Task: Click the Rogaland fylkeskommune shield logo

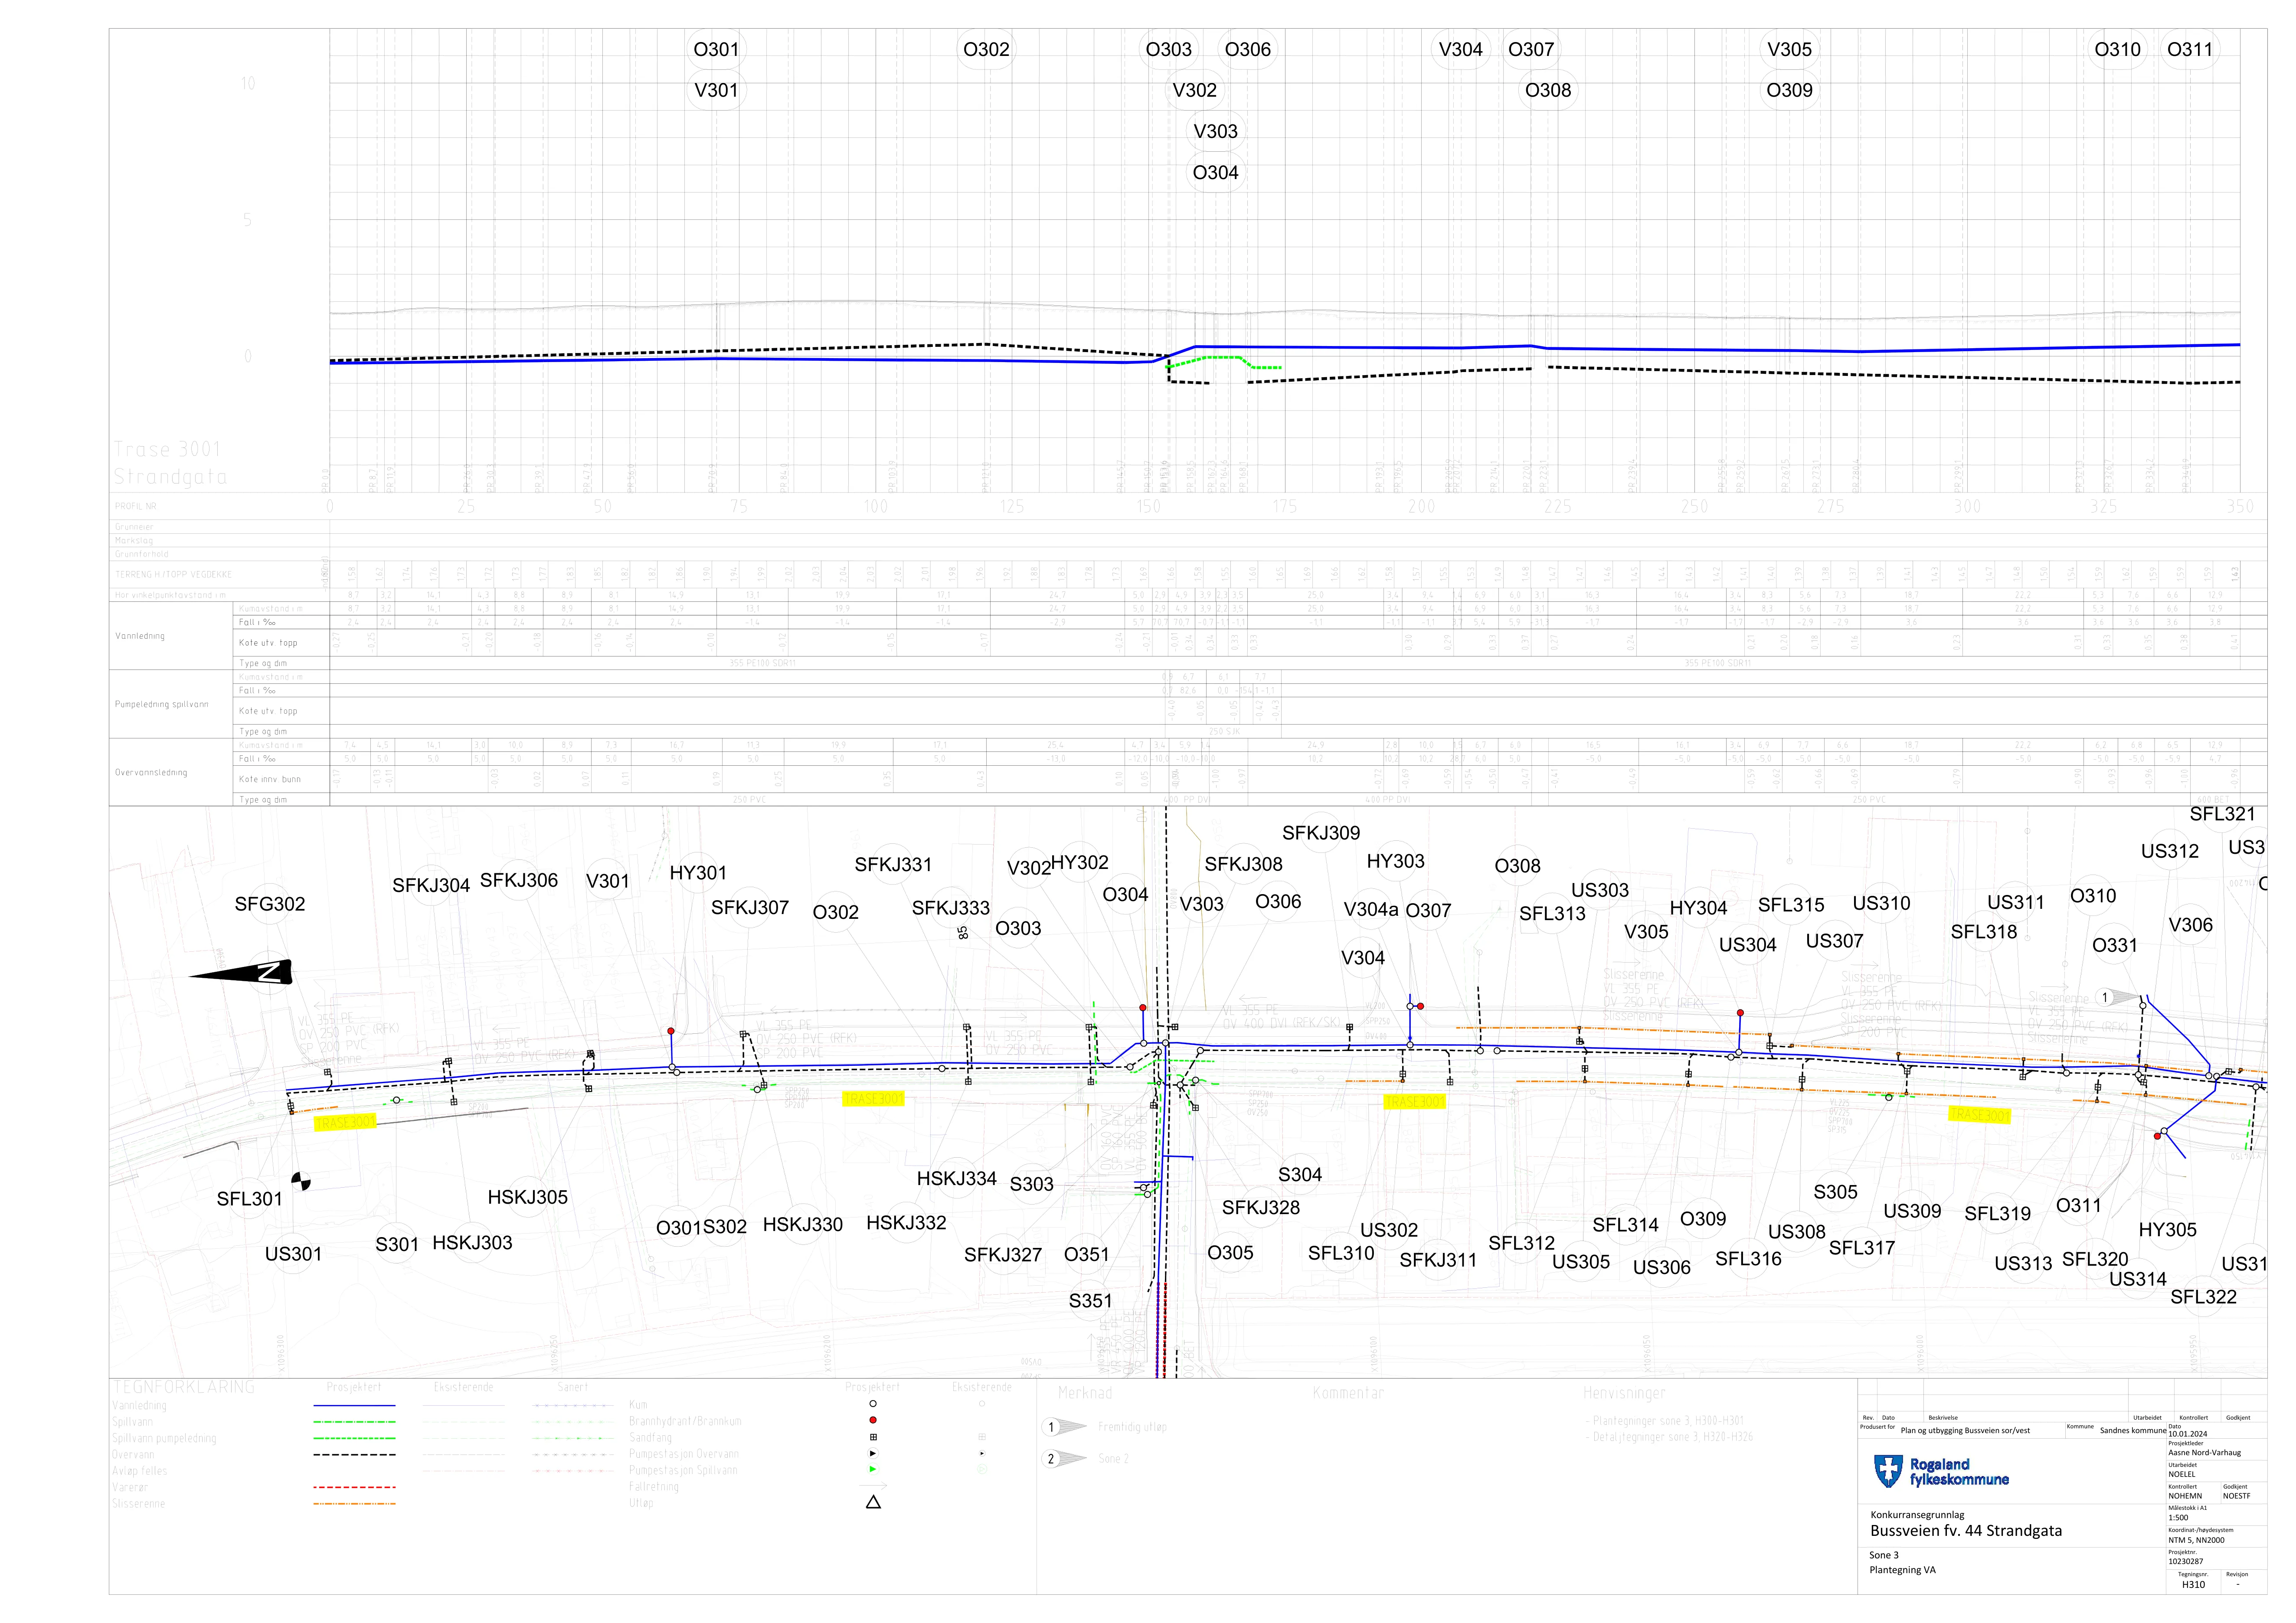Action: pos(1888,1471)
